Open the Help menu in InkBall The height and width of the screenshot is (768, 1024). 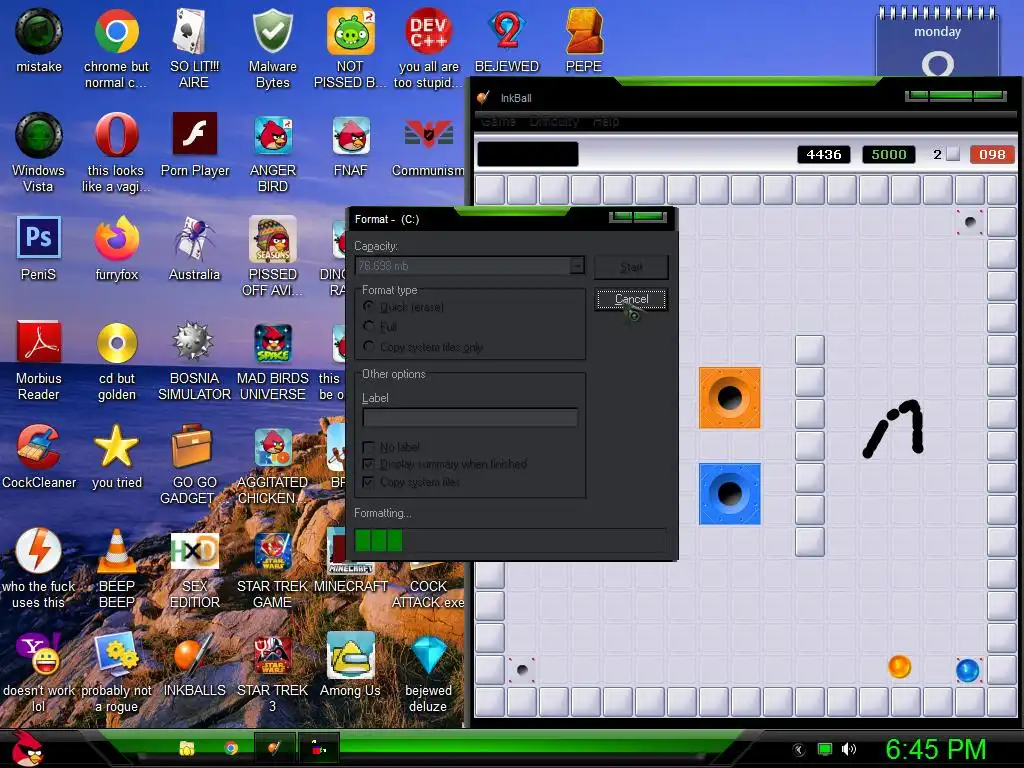tap(605, 121)
